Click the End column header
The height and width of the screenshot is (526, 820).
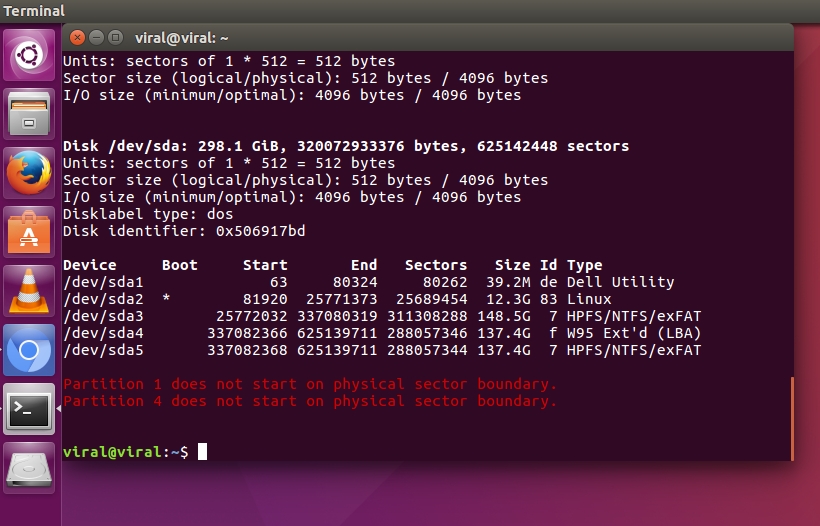364,265
